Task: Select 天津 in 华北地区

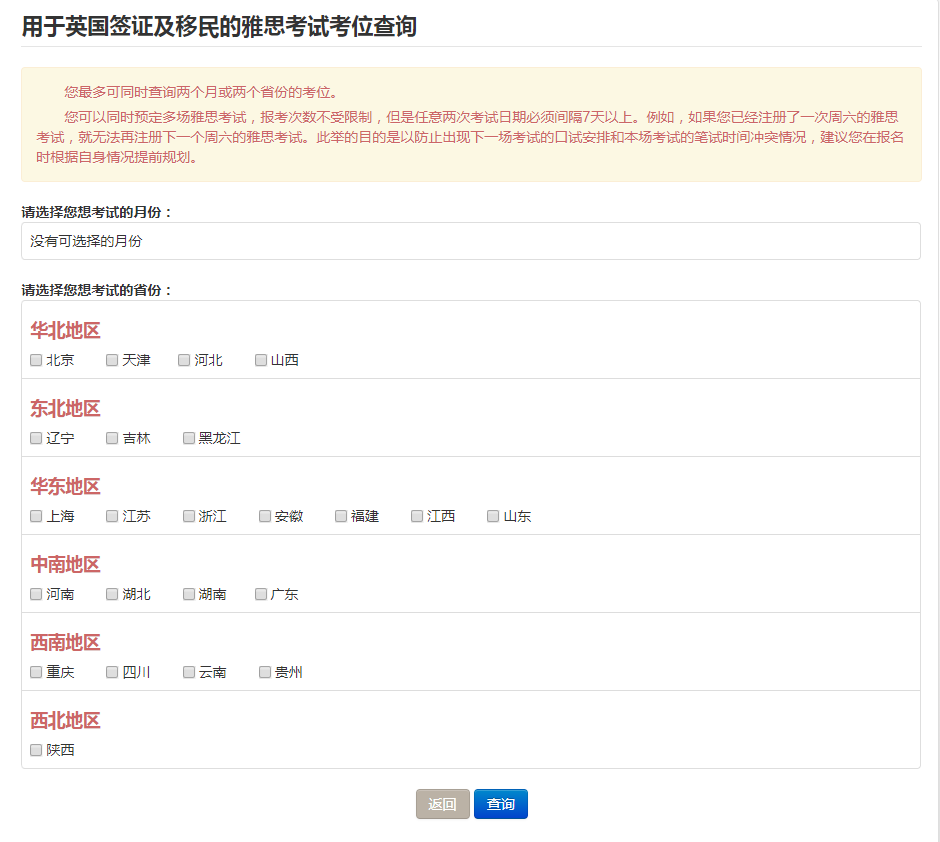Action: [112, 360]
